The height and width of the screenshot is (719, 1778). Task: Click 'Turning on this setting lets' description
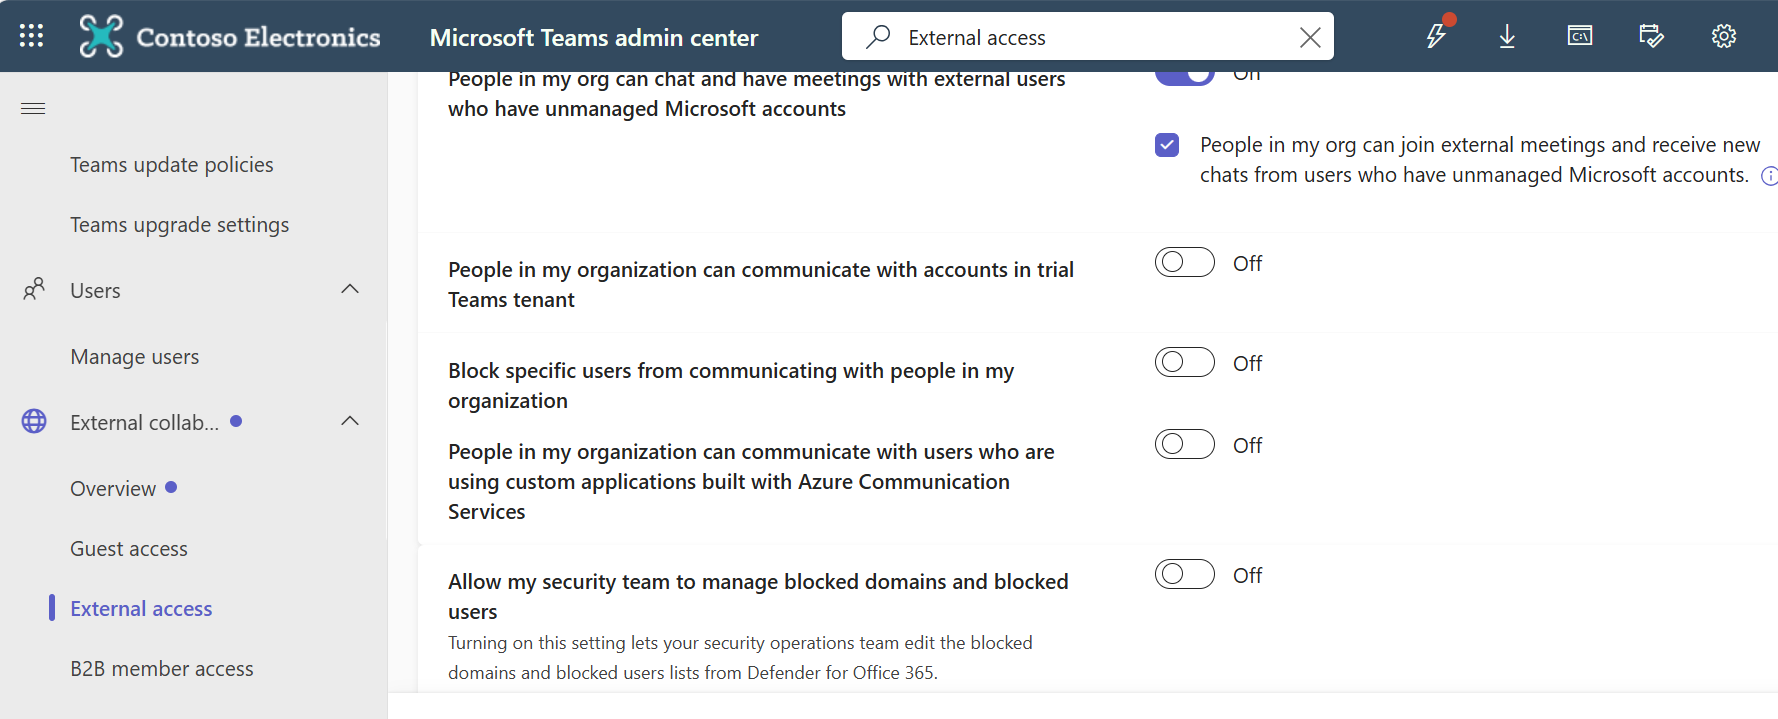tap(740, 657)
